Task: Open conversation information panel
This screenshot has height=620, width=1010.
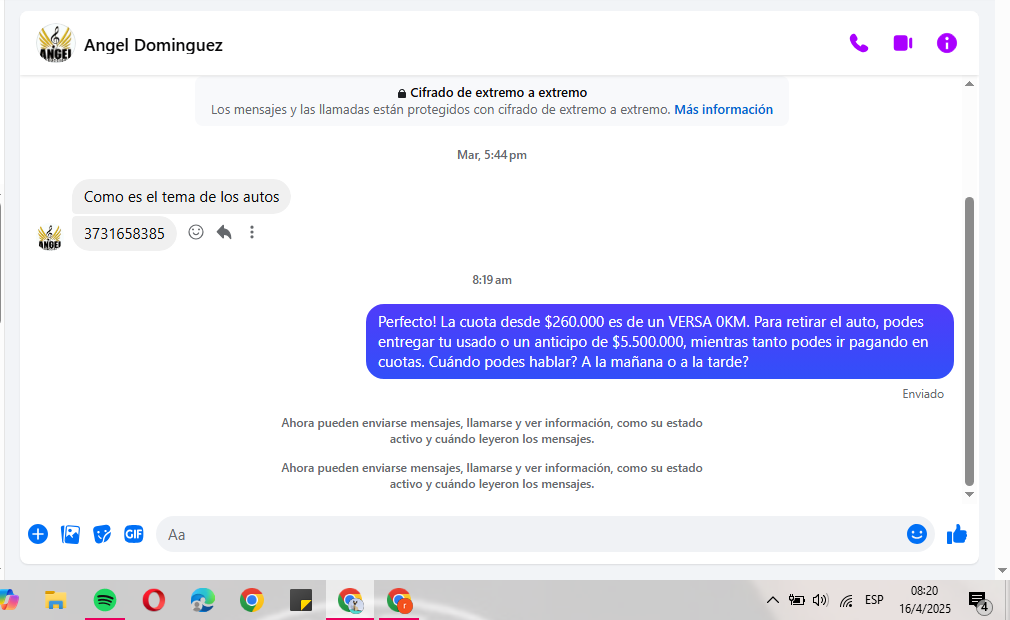Action: [946, 43]
